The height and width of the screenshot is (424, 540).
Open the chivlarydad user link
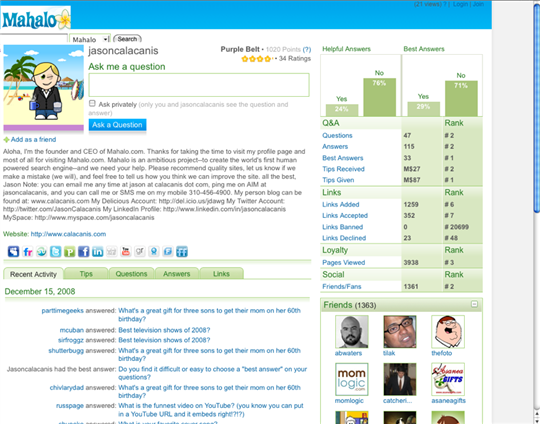pos(66,387)
